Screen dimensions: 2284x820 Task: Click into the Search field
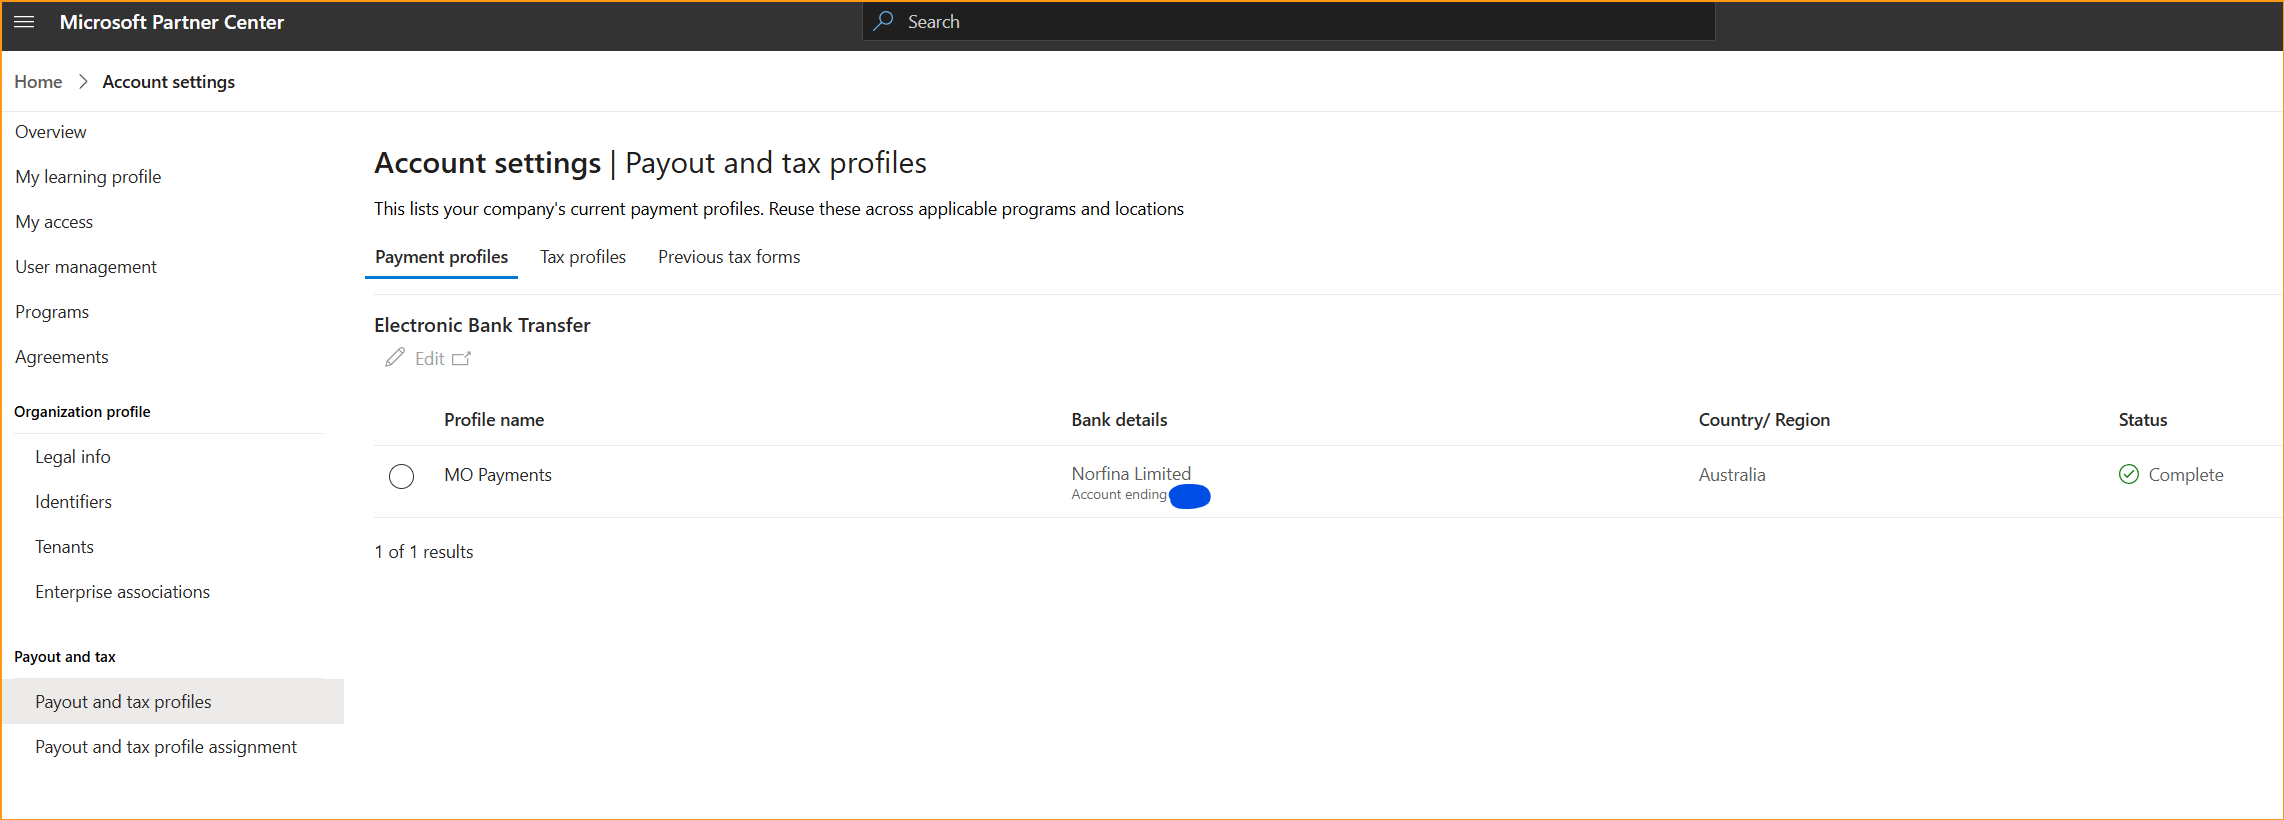click(1289, 21)
